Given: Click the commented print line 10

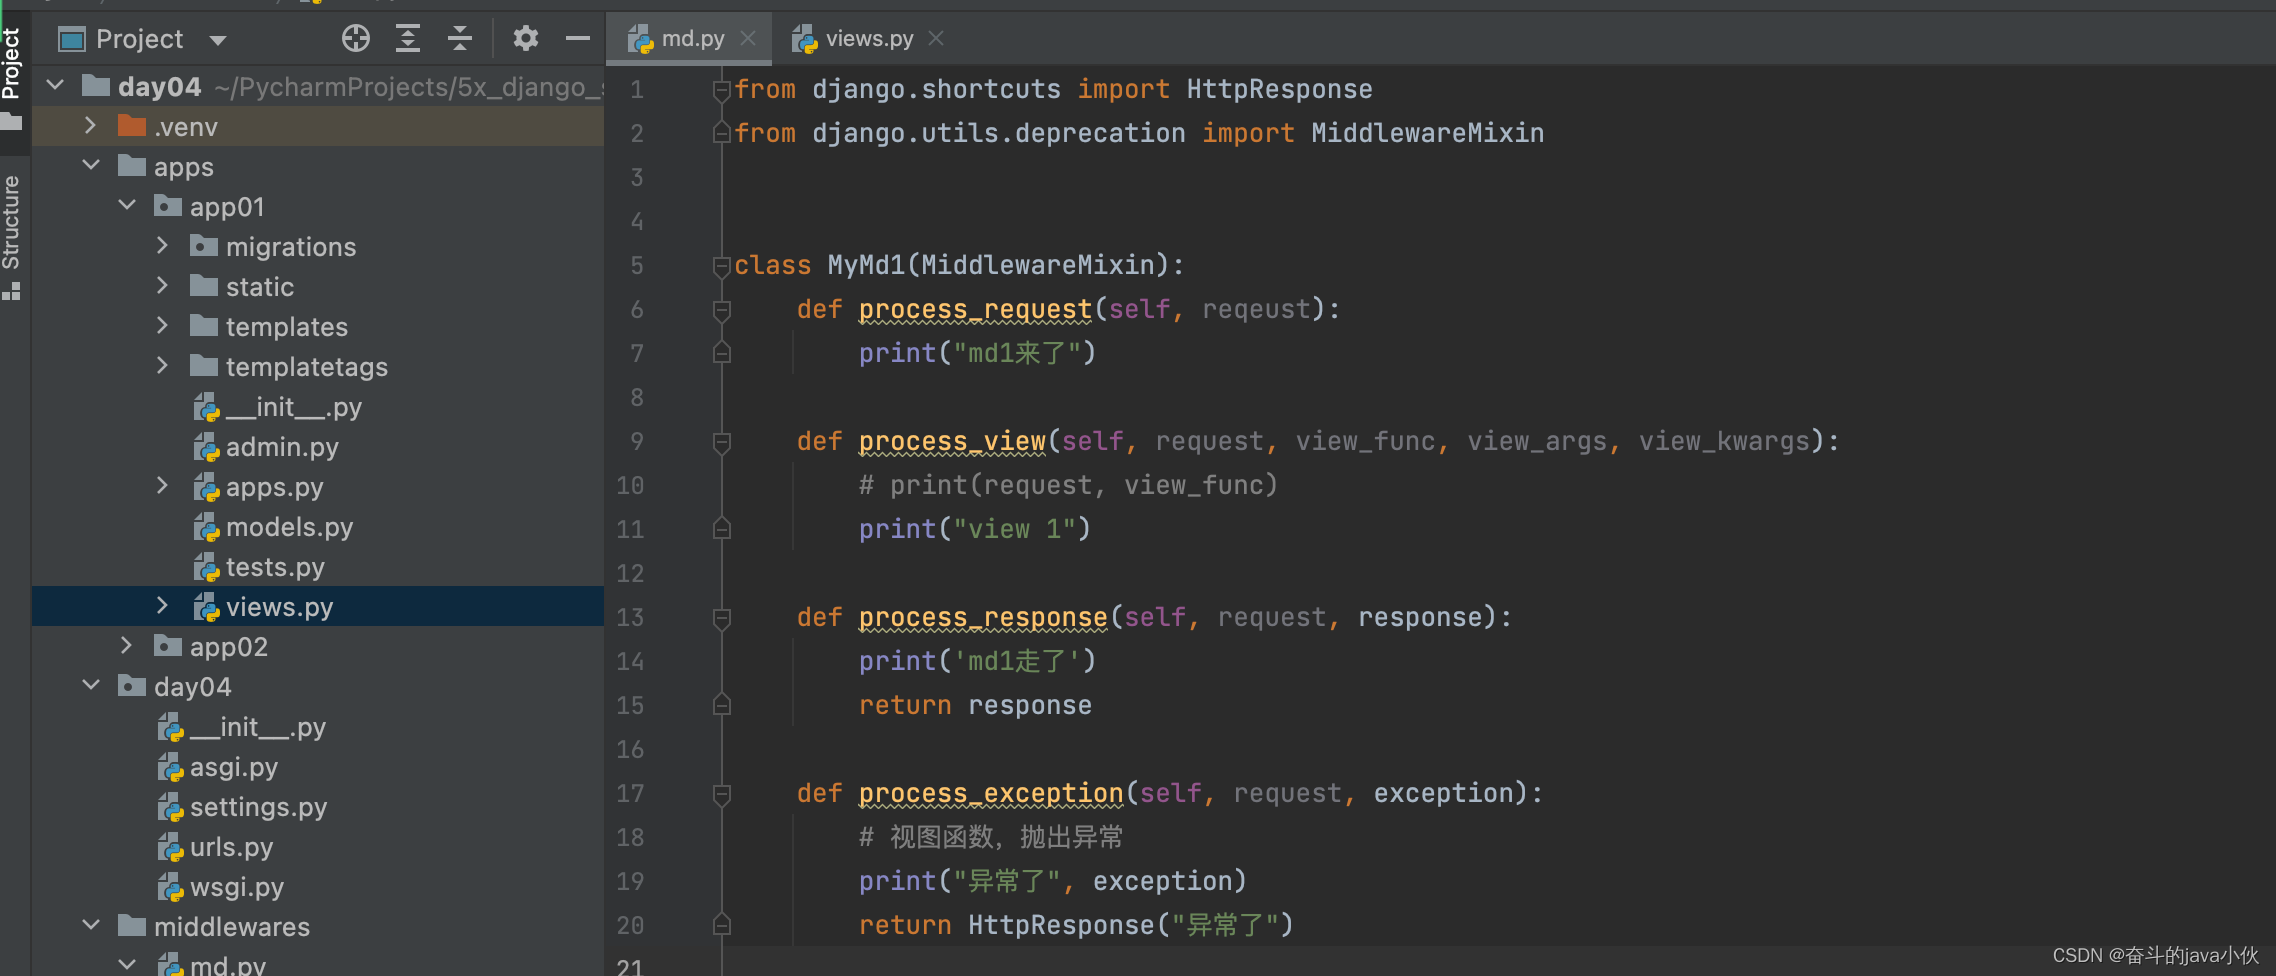Looking at the screenshot, I should coord(1068,486).
